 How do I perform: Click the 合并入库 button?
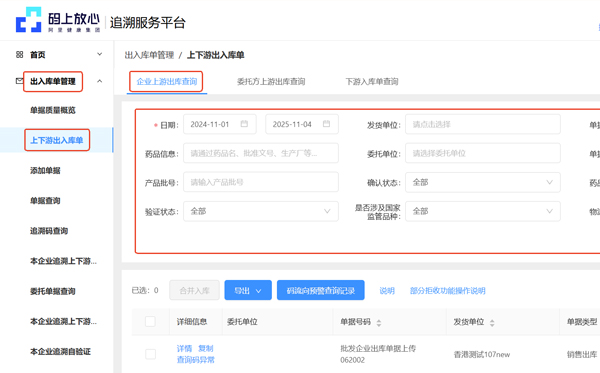[x=194, y=290]
